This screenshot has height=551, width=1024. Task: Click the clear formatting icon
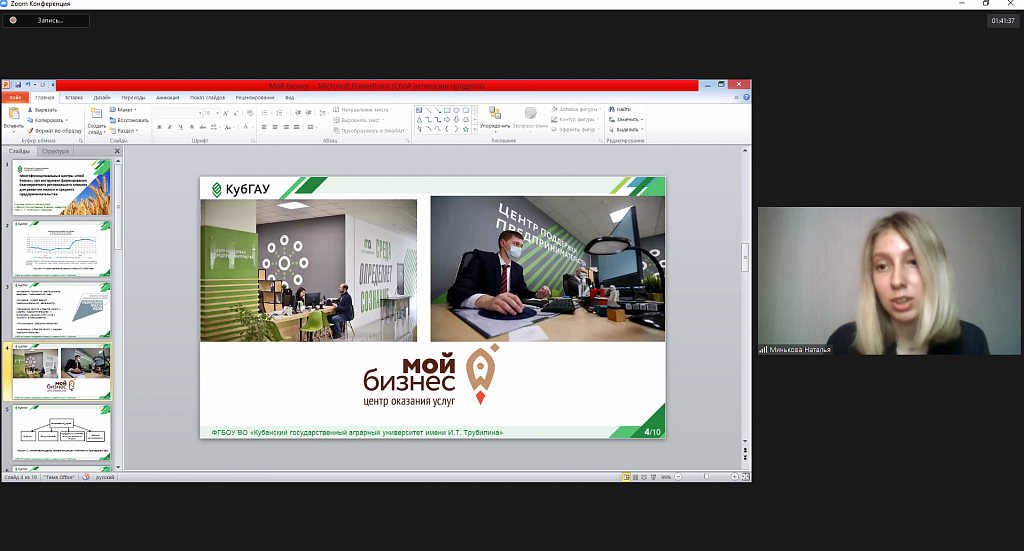click(x=249, y=113)
